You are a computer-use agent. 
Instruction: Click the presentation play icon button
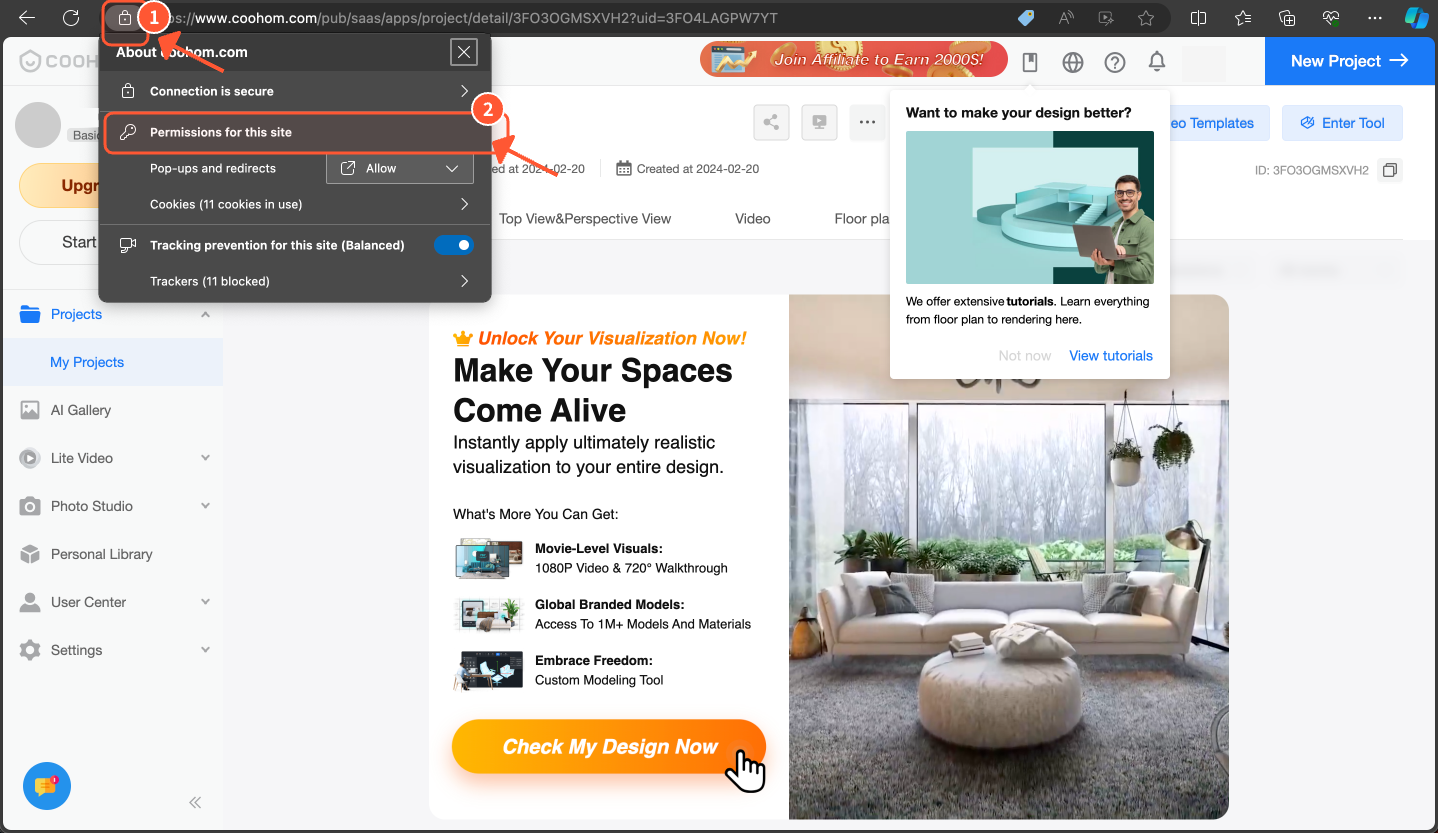819,123
